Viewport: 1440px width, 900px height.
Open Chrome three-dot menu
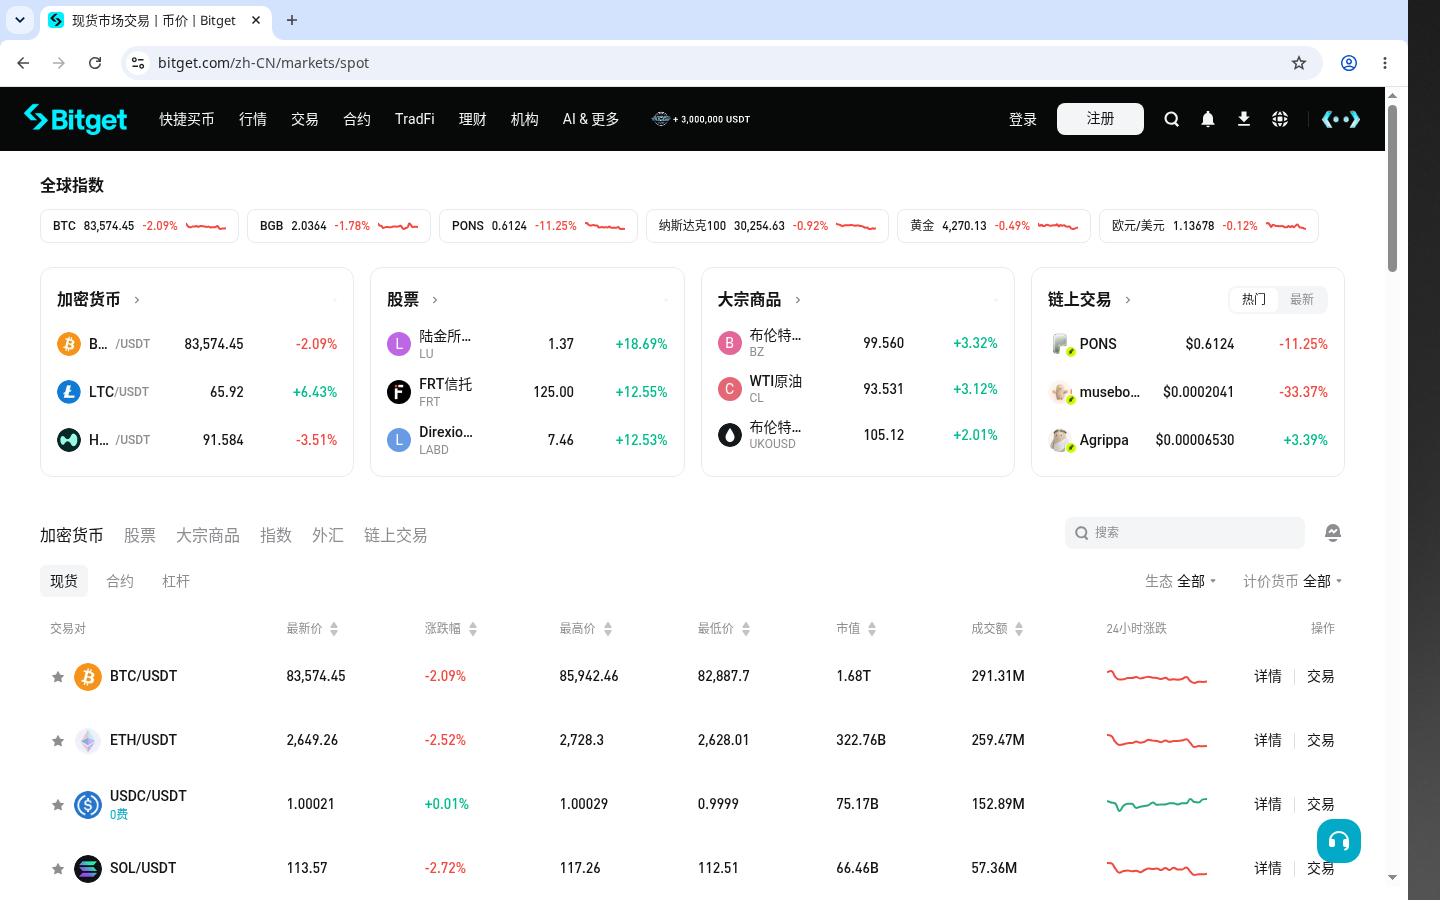point(1385,63)
